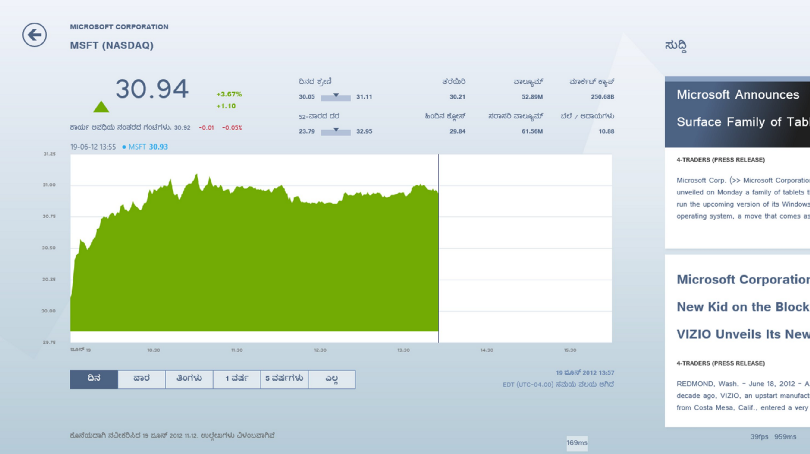Click the 52-week range slider marker

click(x=336, y=130)
